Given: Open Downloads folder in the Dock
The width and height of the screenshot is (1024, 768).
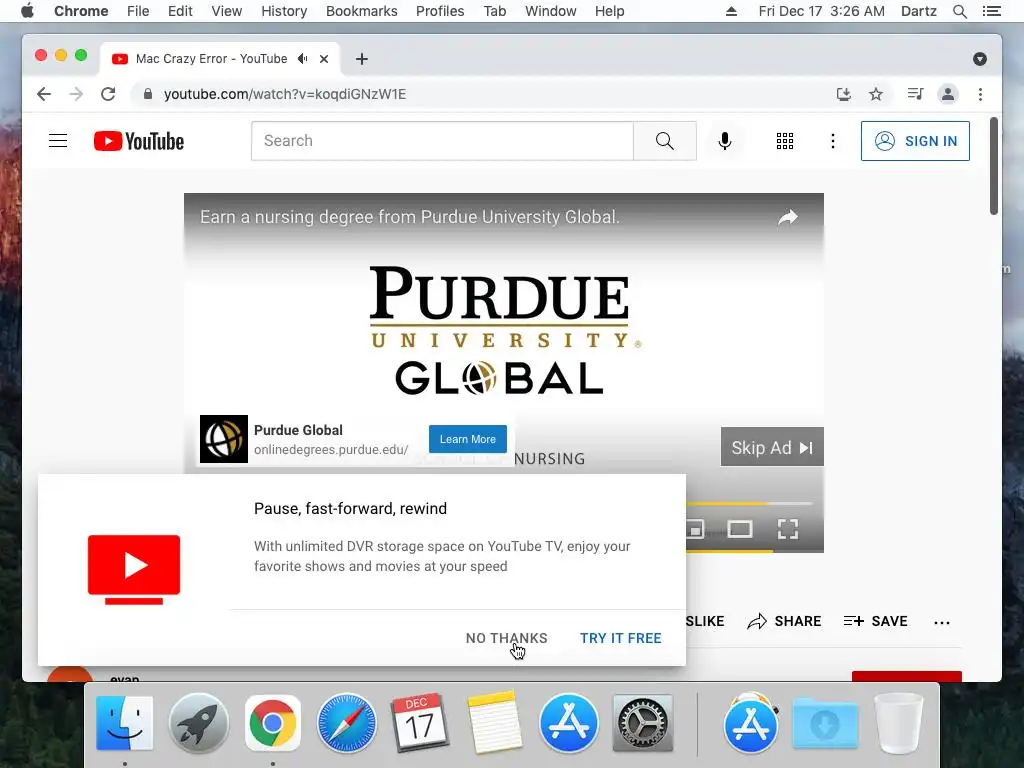Looking at the screenshot, I should coord(825,723).
